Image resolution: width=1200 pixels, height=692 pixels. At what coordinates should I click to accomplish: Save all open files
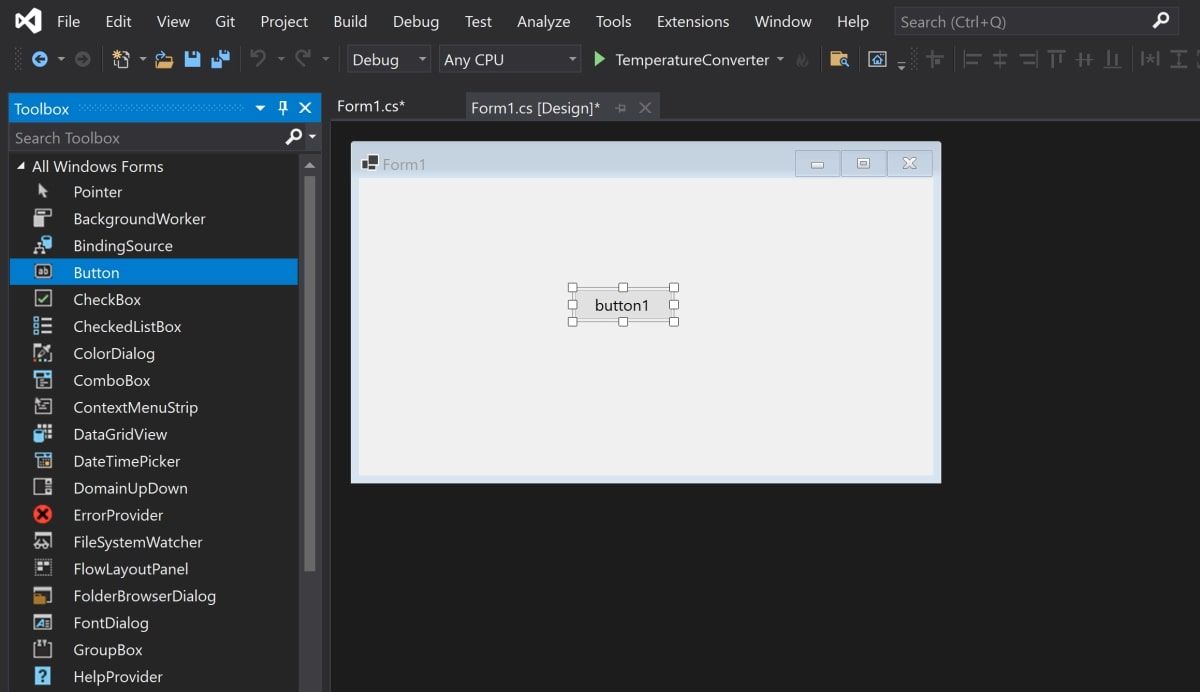coord(218,60)
